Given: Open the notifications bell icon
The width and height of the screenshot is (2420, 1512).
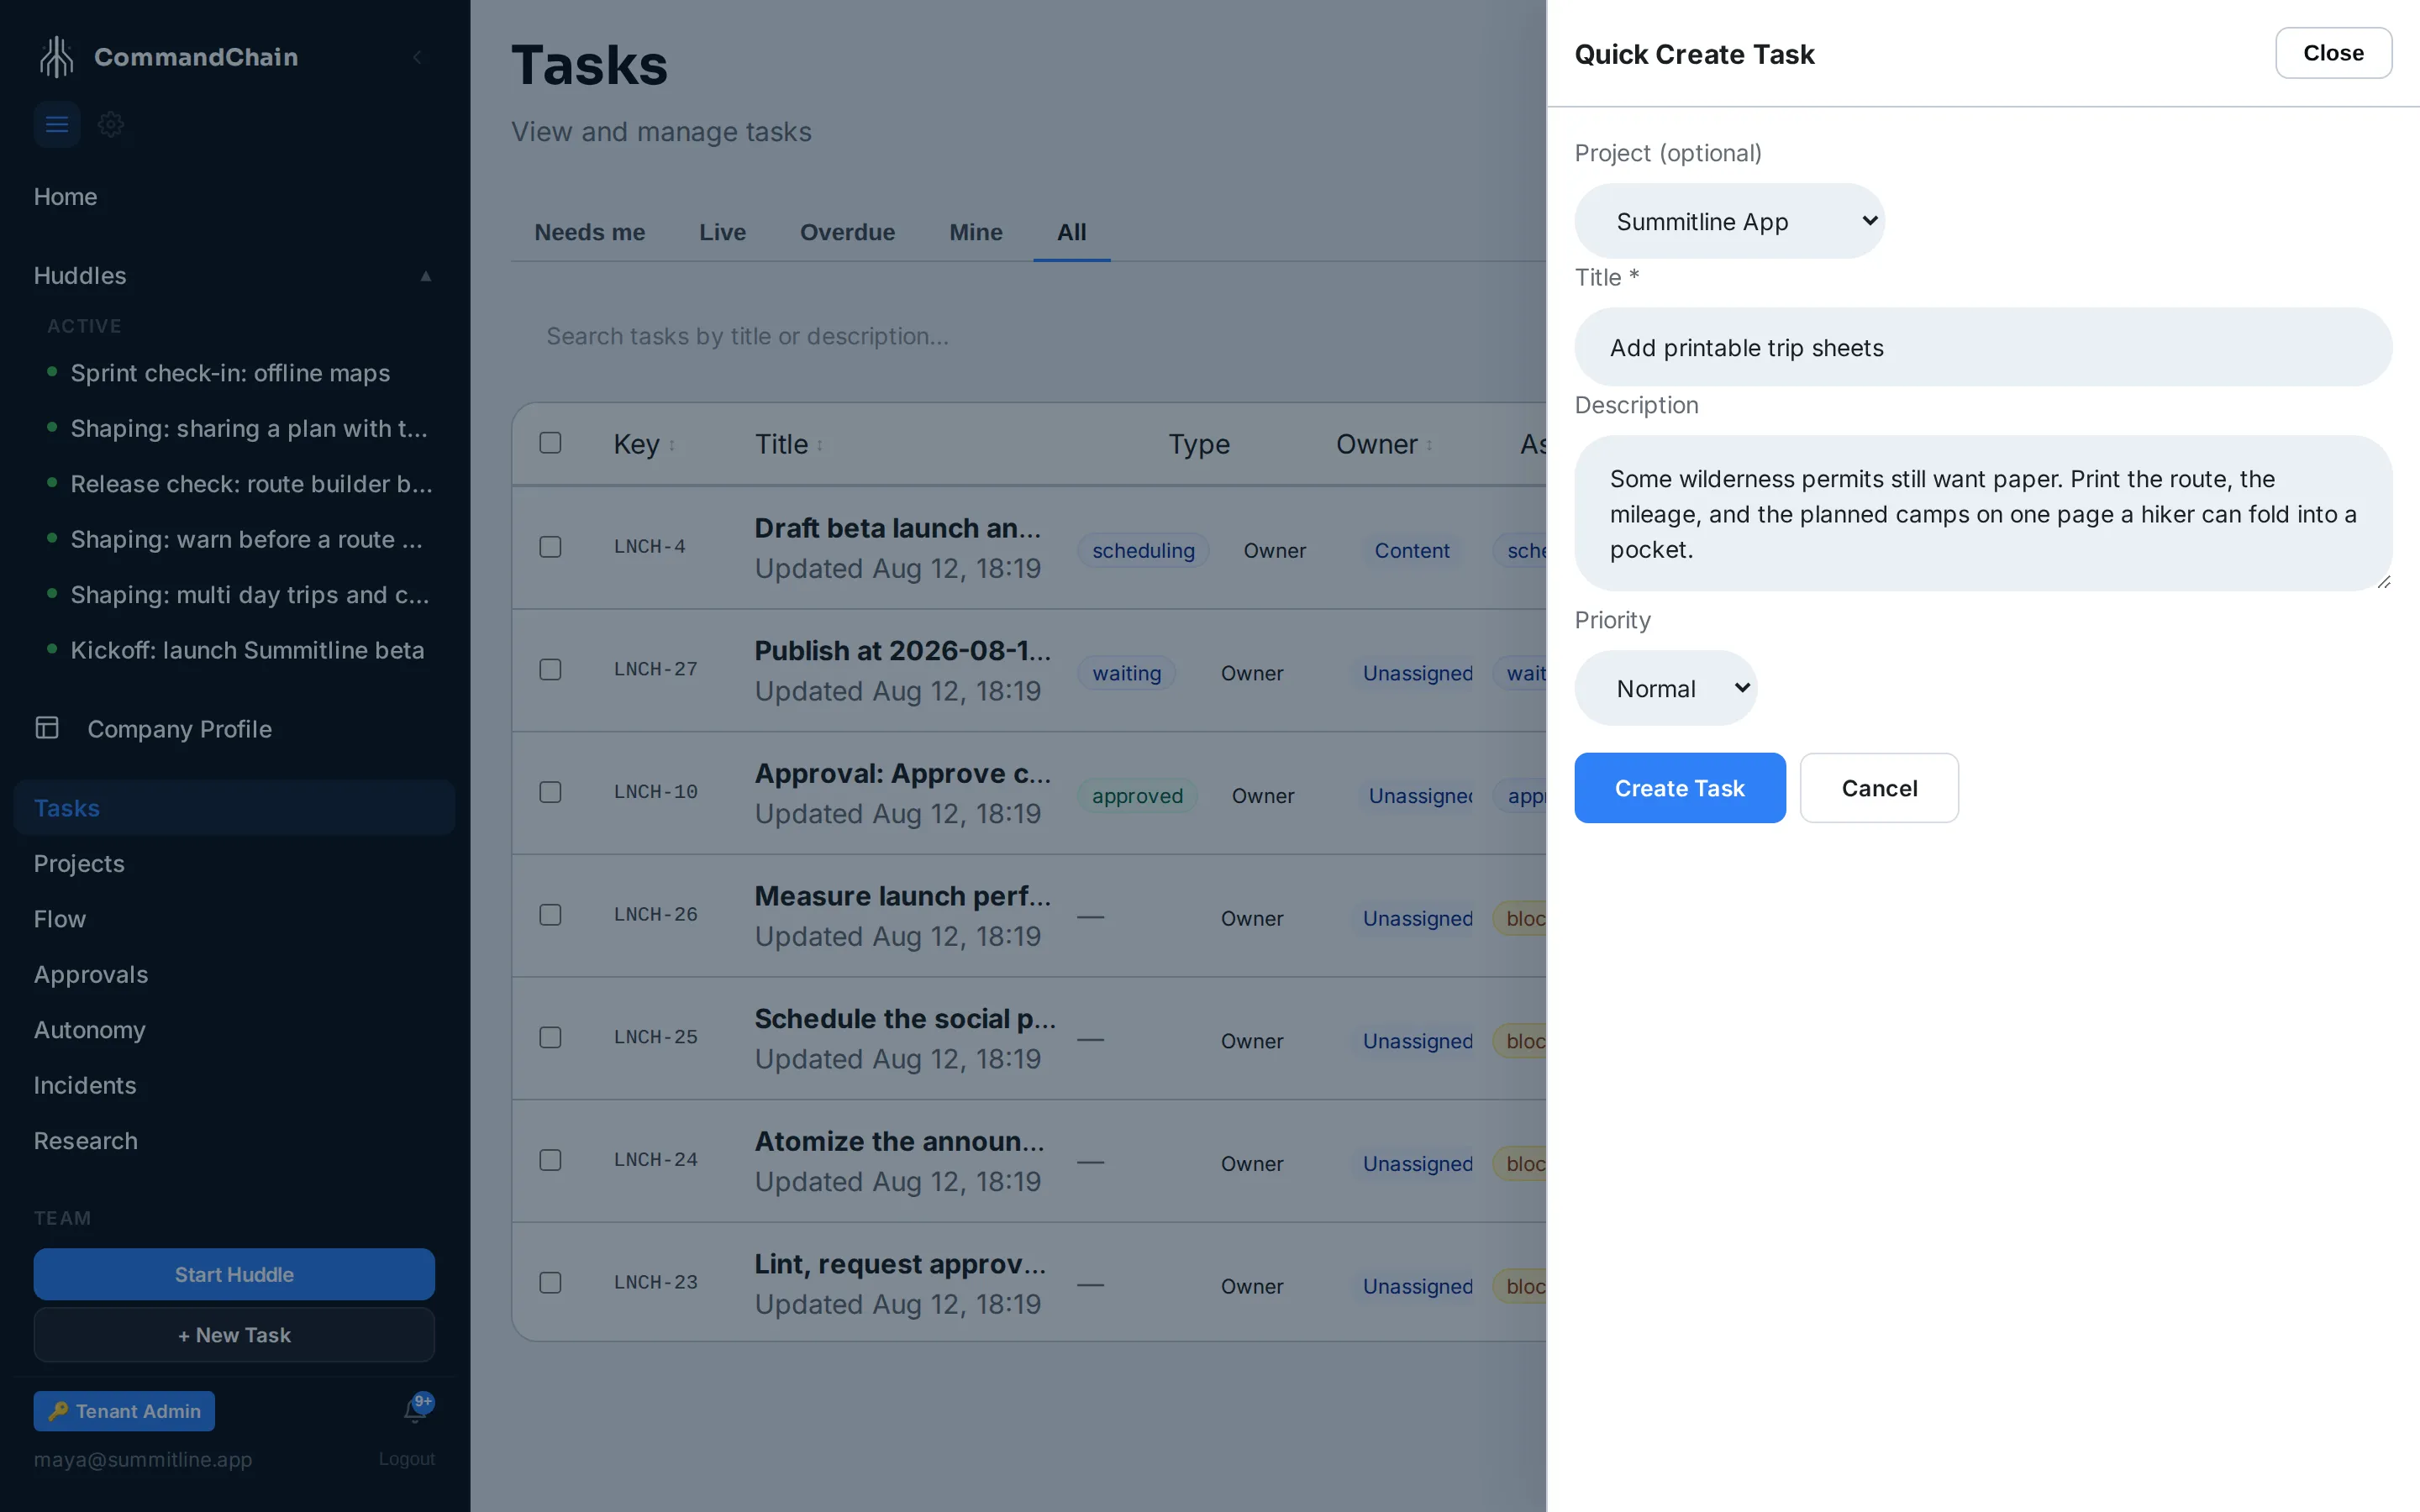Looking at the screenshot, I should pos(416,1410).
